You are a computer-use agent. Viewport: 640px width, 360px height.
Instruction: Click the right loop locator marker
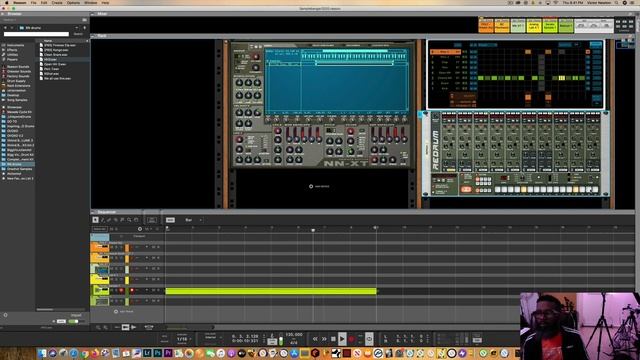click(x=376, y=228)
